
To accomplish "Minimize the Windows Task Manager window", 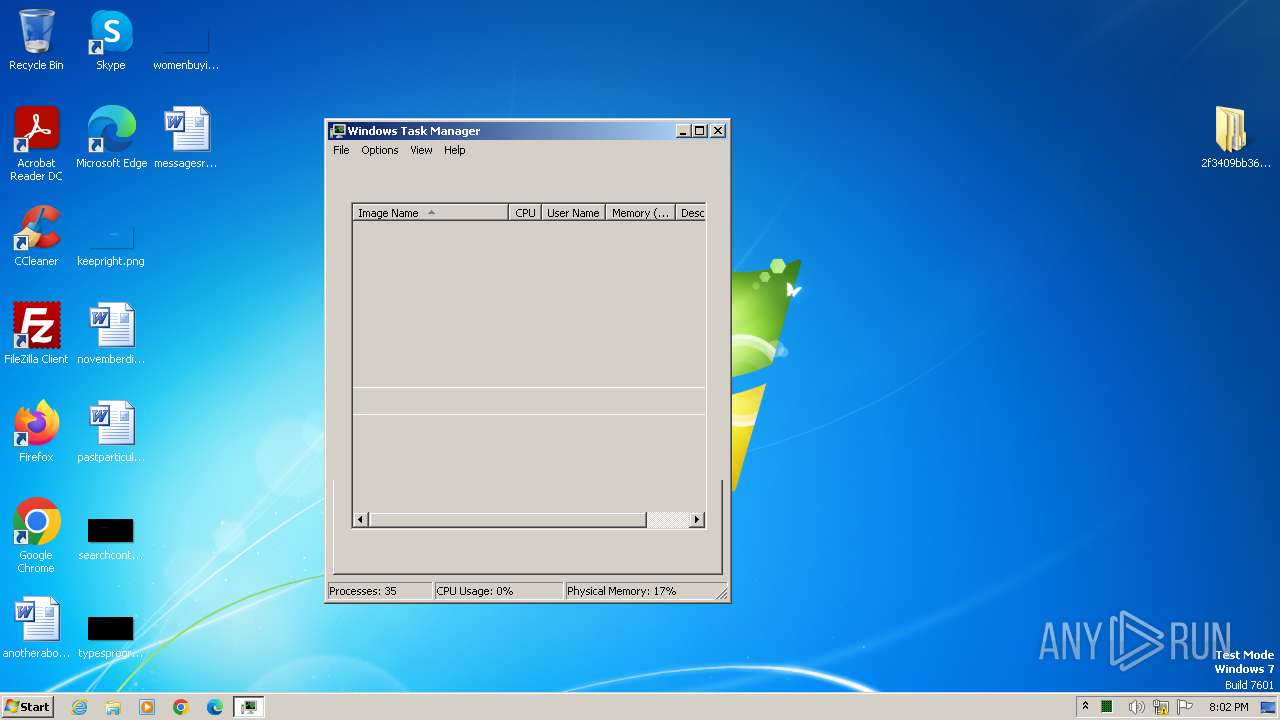I will click(x=683, y=131).
